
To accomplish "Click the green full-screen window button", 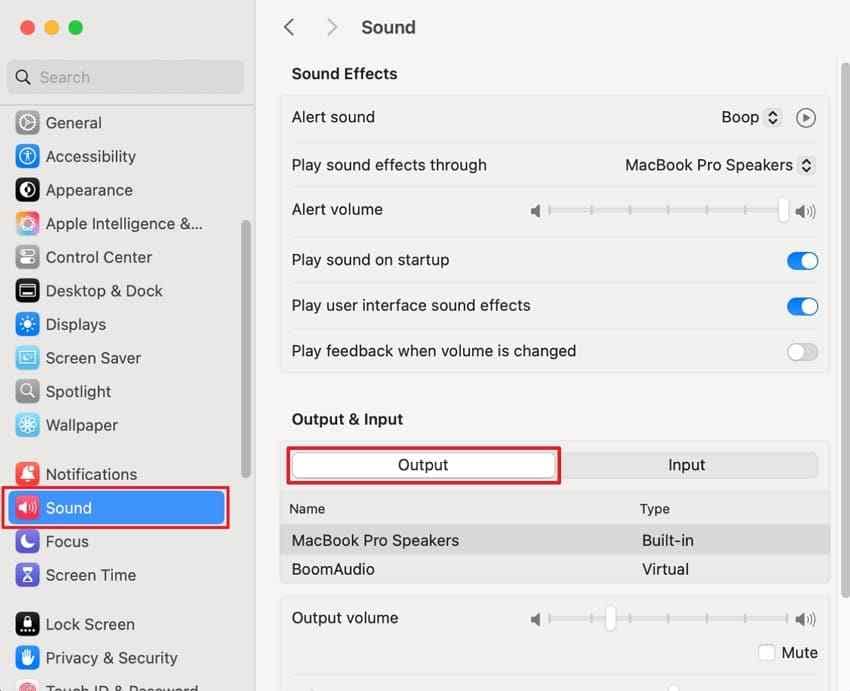I will (76, 27).
